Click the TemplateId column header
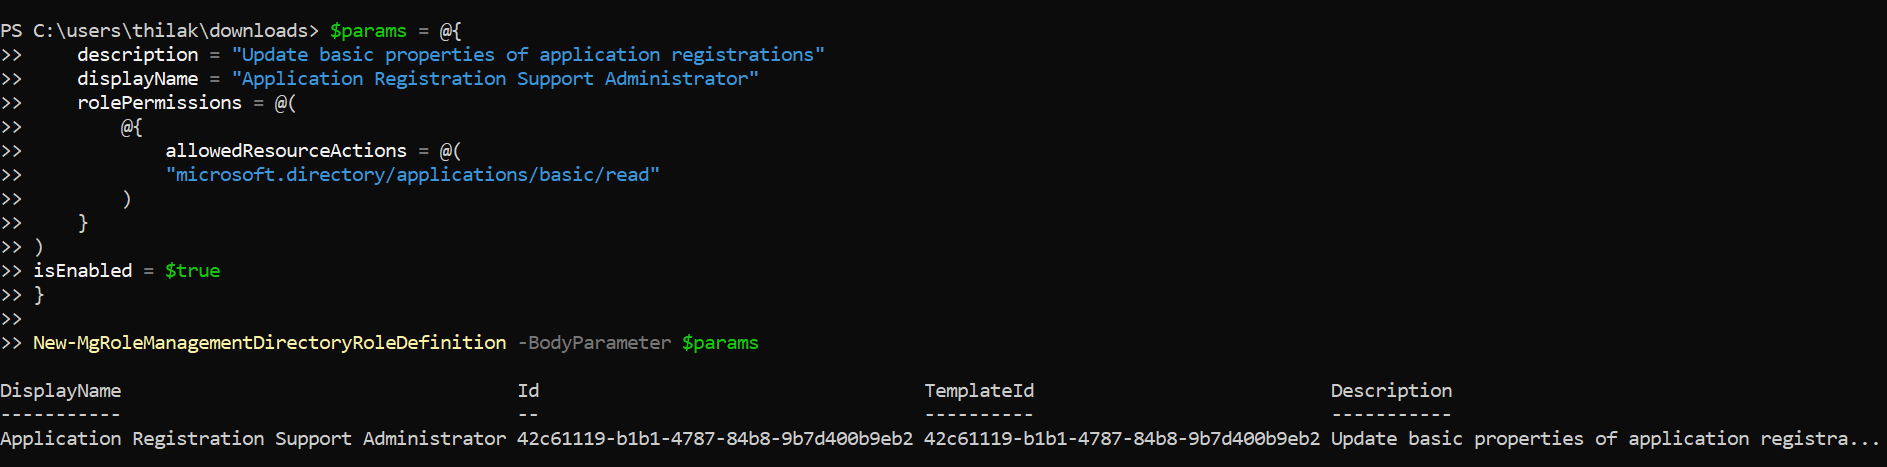Viewport: 1887px width, 467px height. [979, 391]
